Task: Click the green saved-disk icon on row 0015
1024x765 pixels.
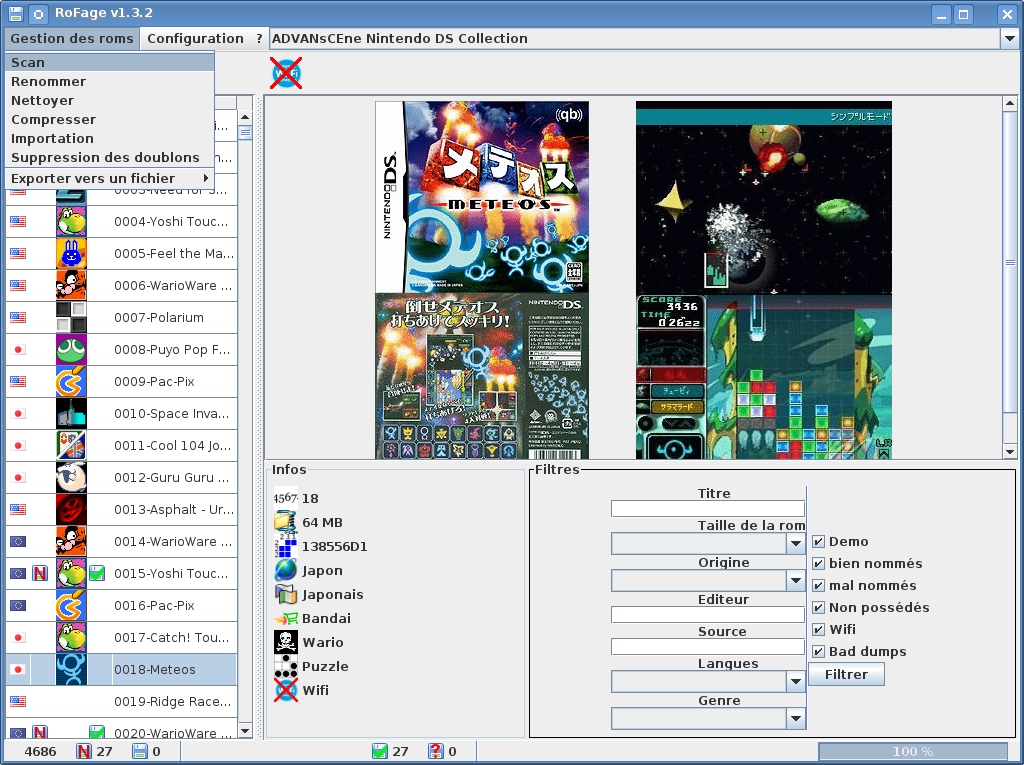Action: click(97, 574)
